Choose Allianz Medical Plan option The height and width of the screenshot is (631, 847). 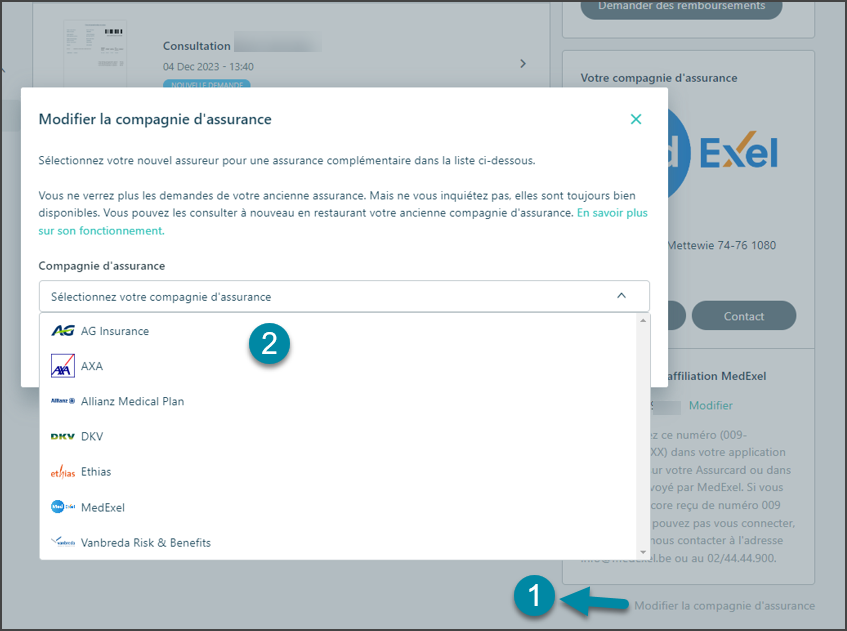pos(338,401)
